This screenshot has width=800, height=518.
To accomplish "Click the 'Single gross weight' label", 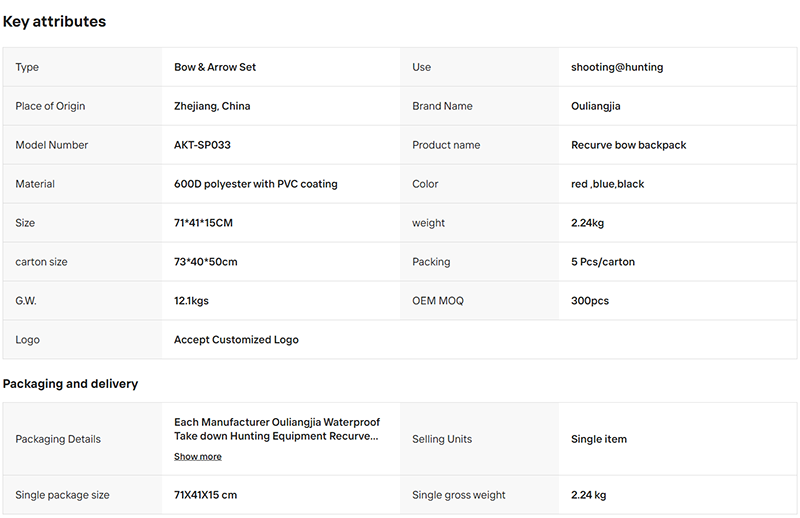I will [x=459, y=495].
